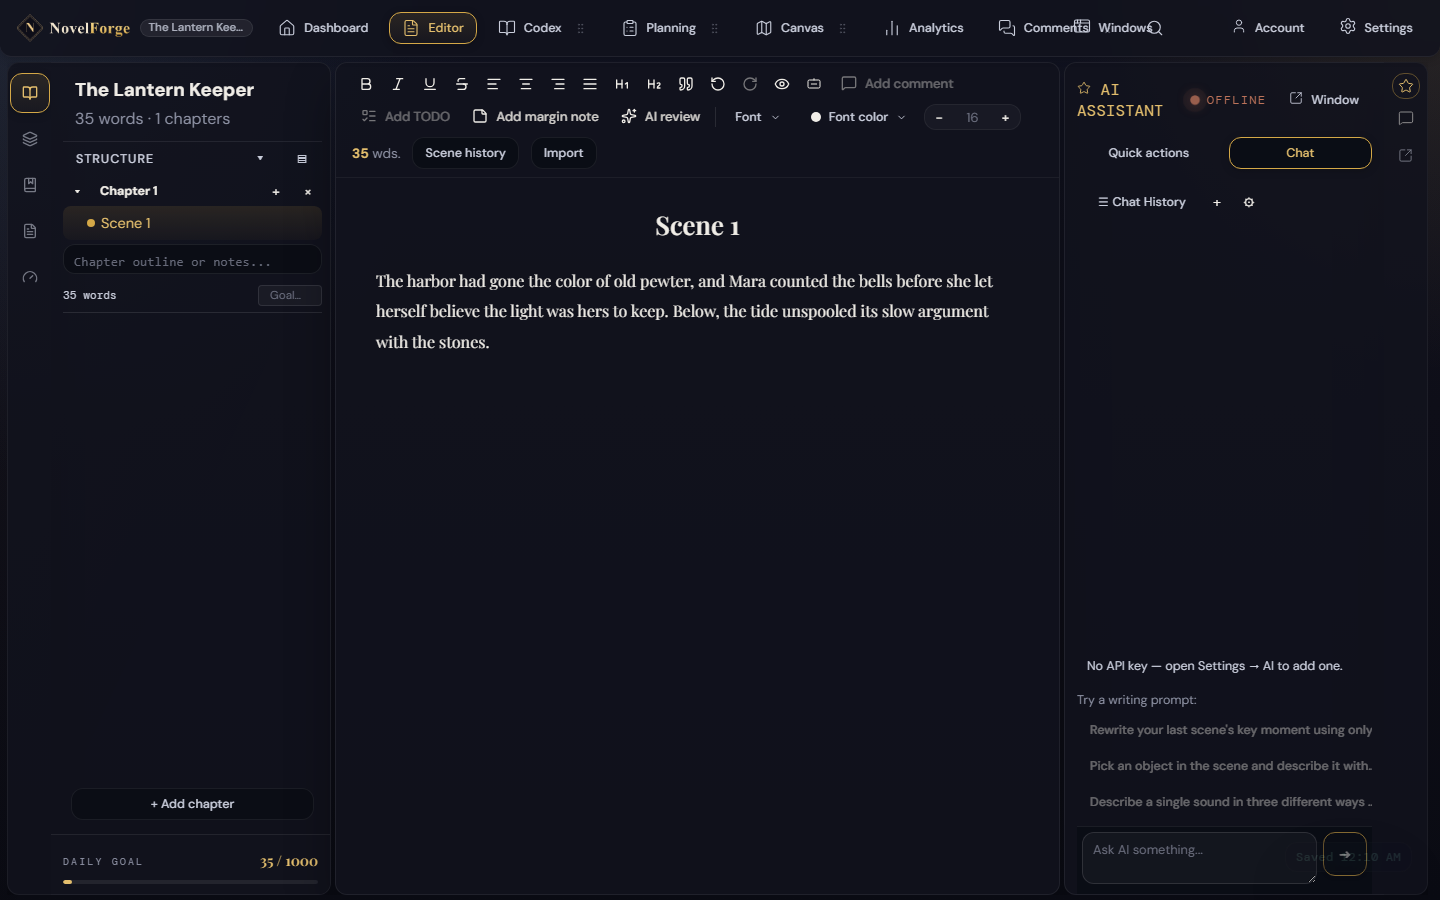
Task: Apply strikethrough formatting
Action: click(x=462, y=84)
